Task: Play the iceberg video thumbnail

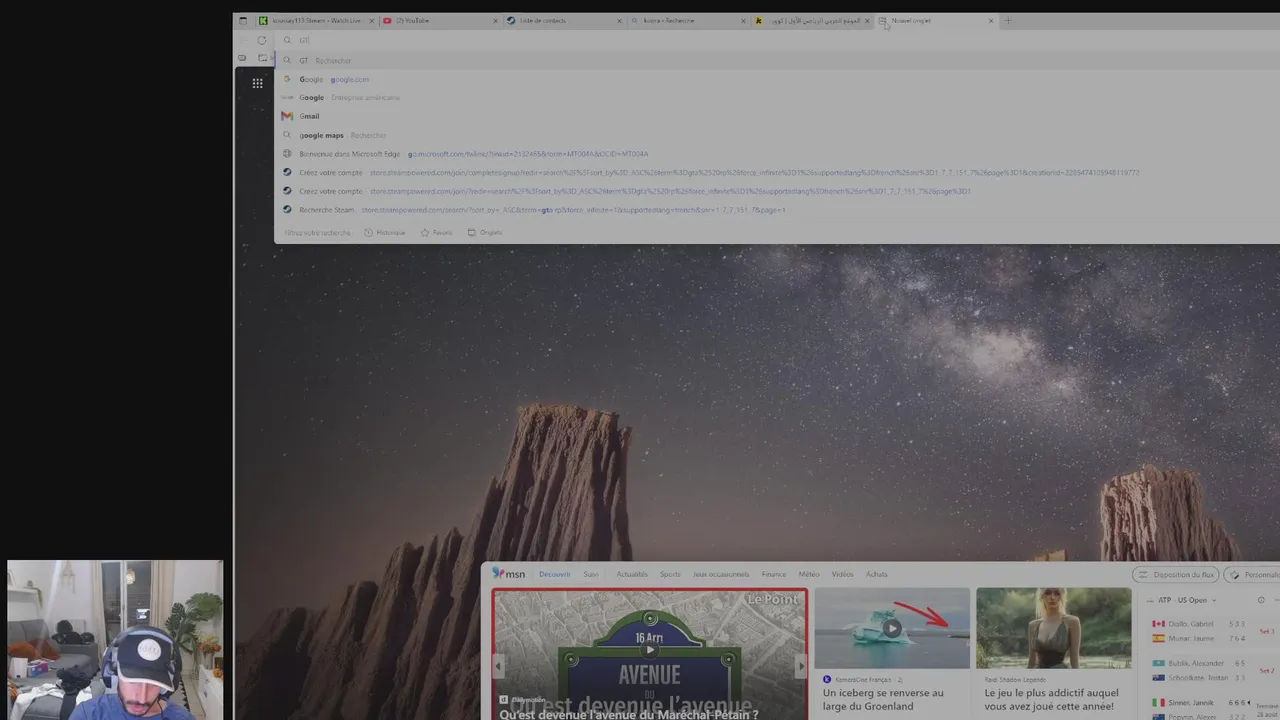Action: [x=892, y=628]
